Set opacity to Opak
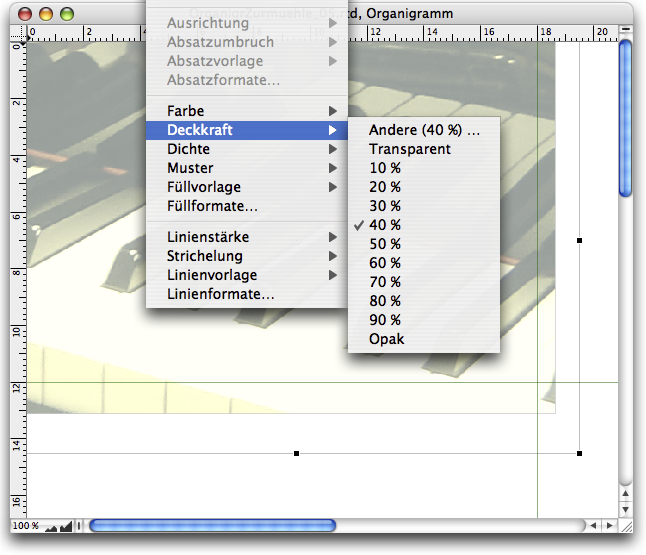Viewport: 646px width, 555px height. [x=386, y=339]
